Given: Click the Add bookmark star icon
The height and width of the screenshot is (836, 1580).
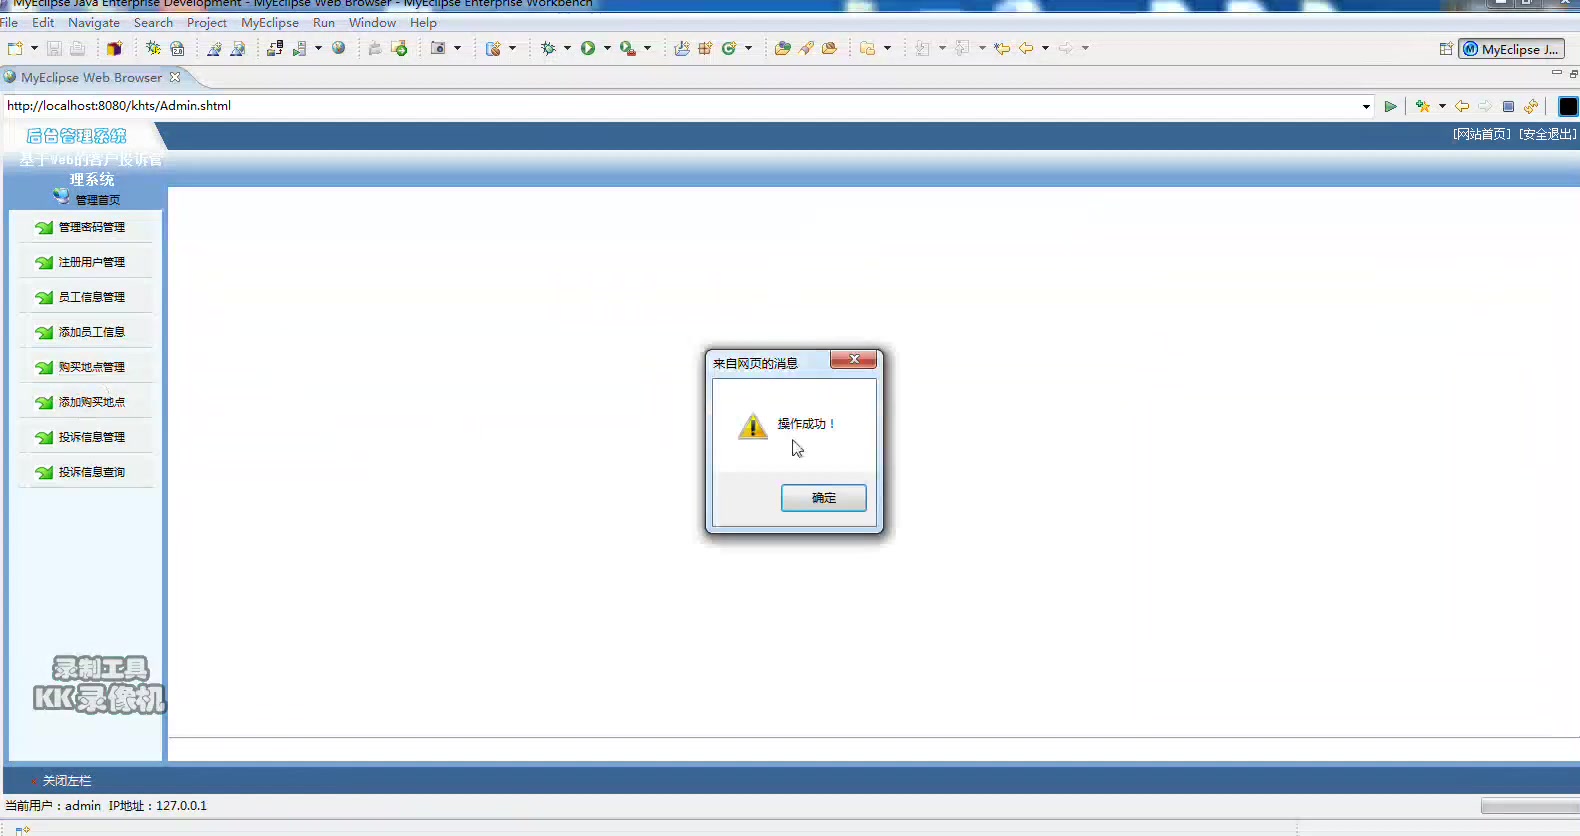Looking at the screenshot, I should (1423, 106).
